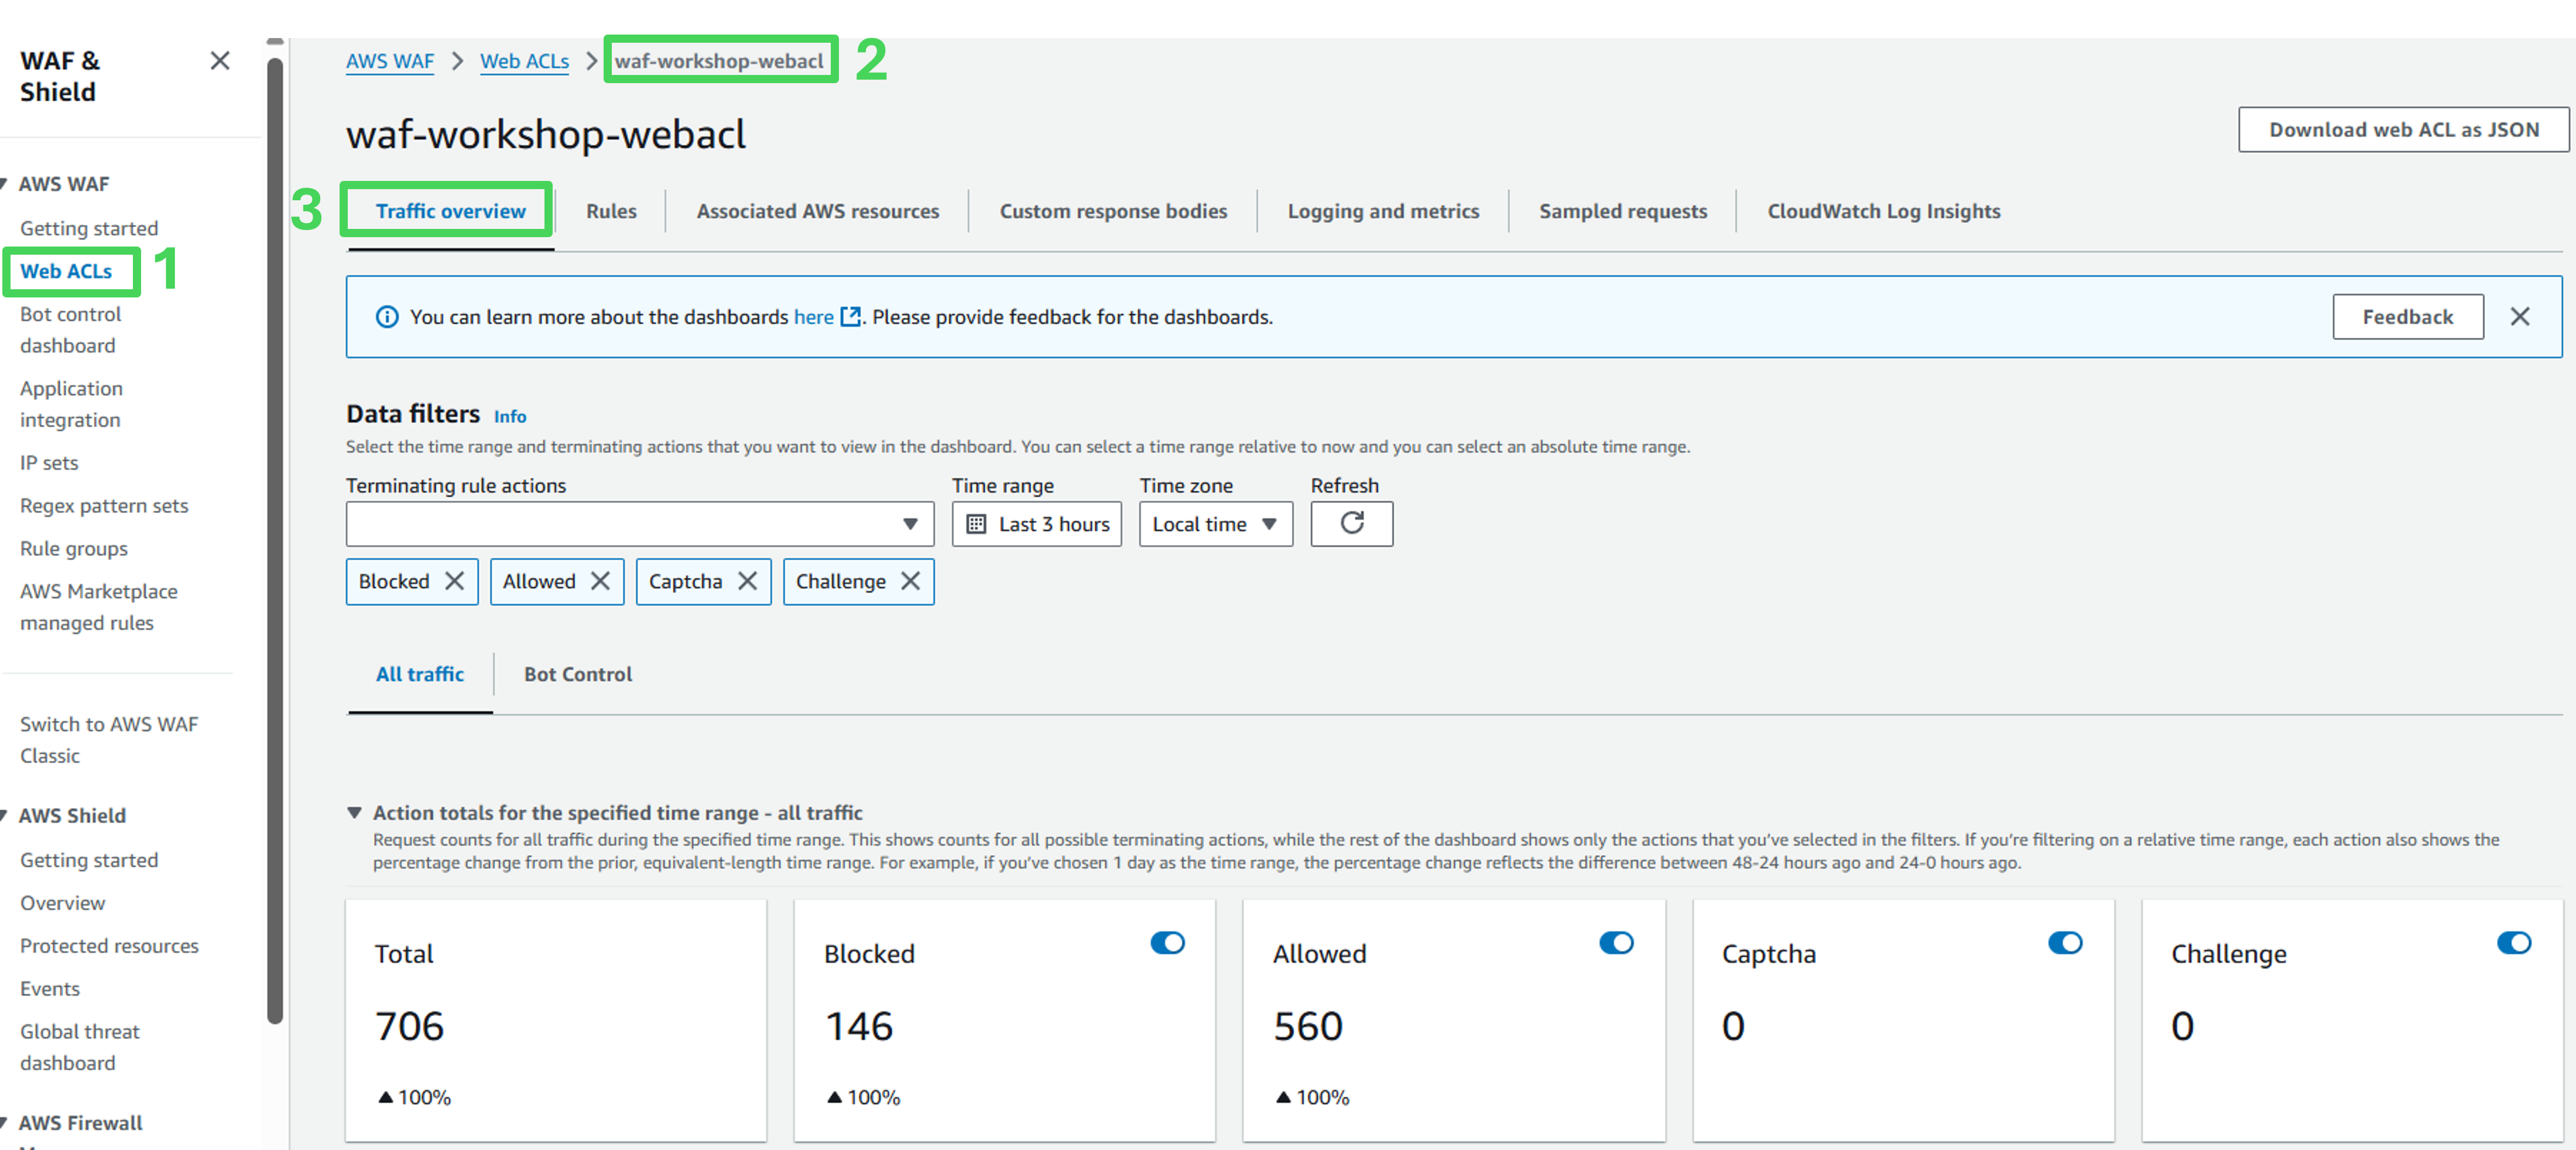Collapse the Action totals section
Image resolution: width=2576 pixels, height=1150 pixels.
coord(354,813)
